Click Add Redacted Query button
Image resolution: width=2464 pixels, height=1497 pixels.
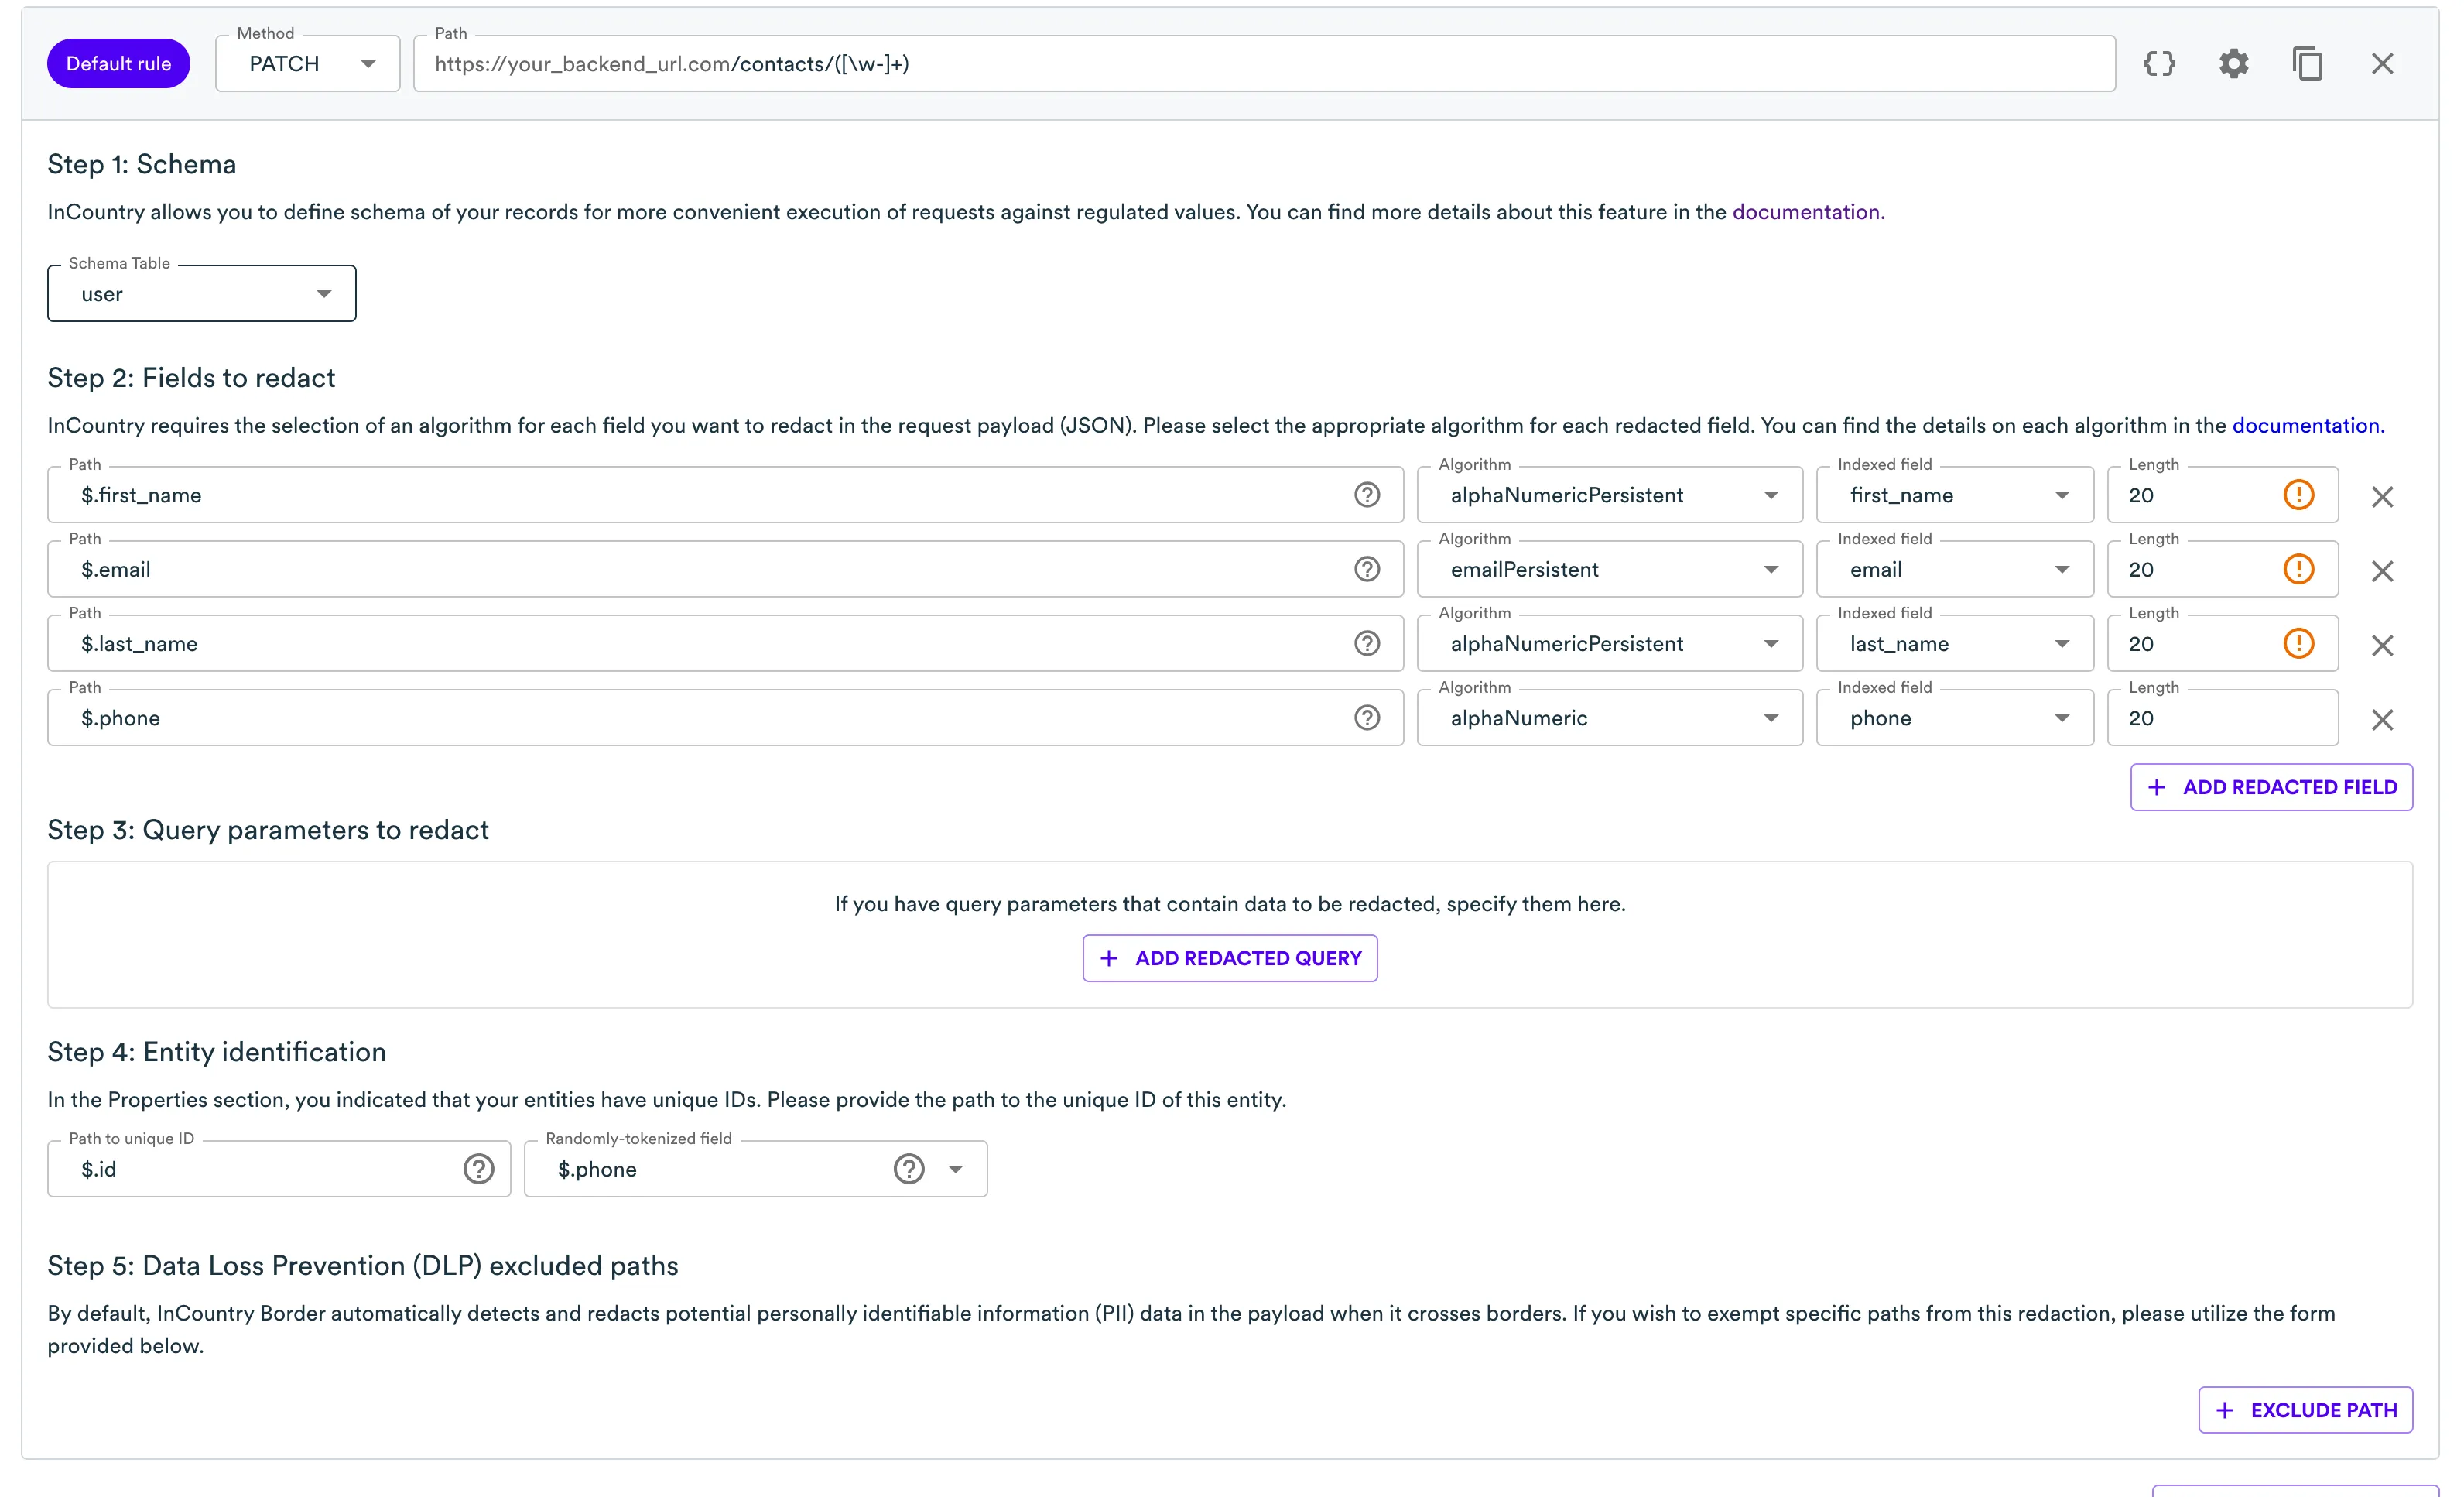click(1229, 958)
